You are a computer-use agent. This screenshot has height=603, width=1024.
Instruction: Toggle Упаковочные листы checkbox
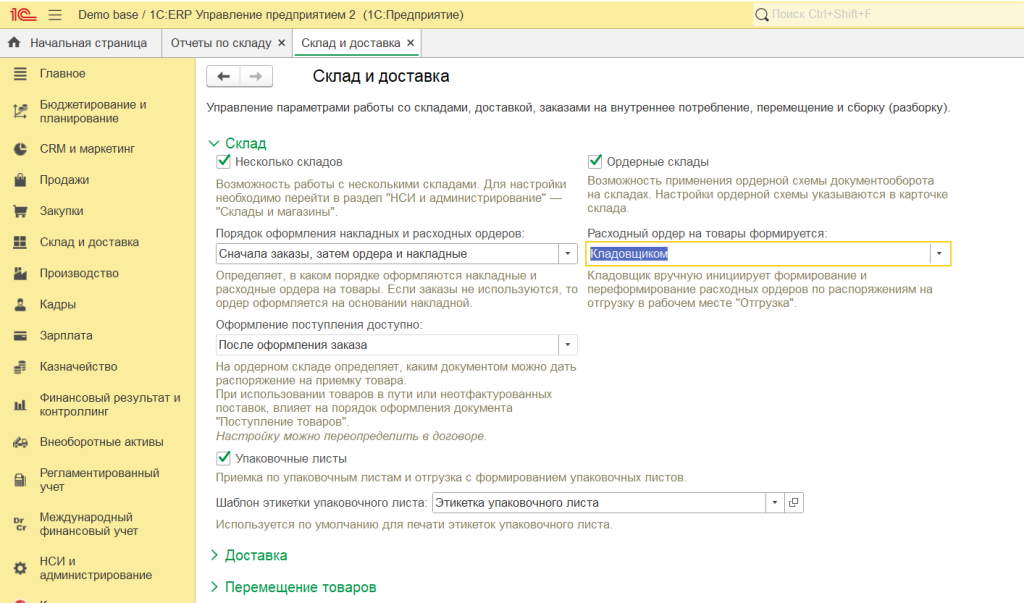pyautogui.click(x=223, y=458)
